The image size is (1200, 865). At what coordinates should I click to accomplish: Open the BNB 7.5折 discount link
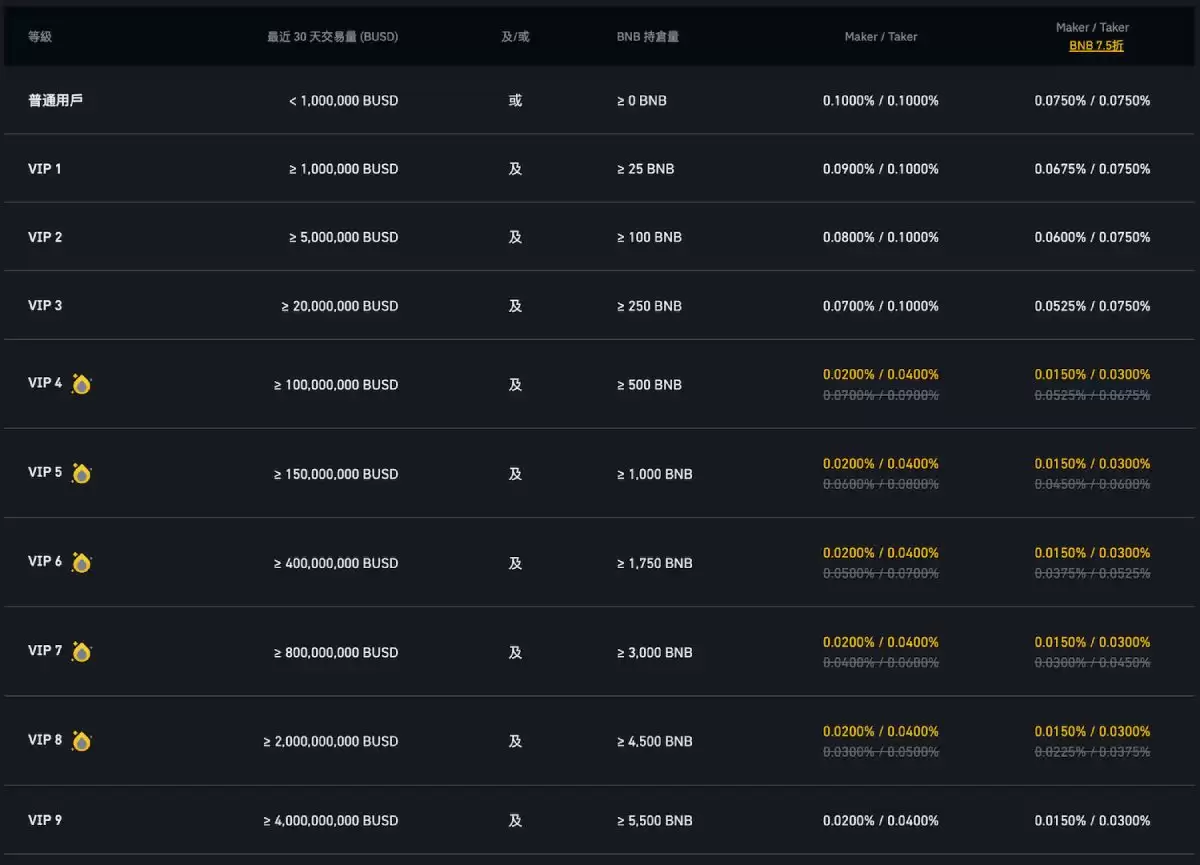tap(1096, 46)
